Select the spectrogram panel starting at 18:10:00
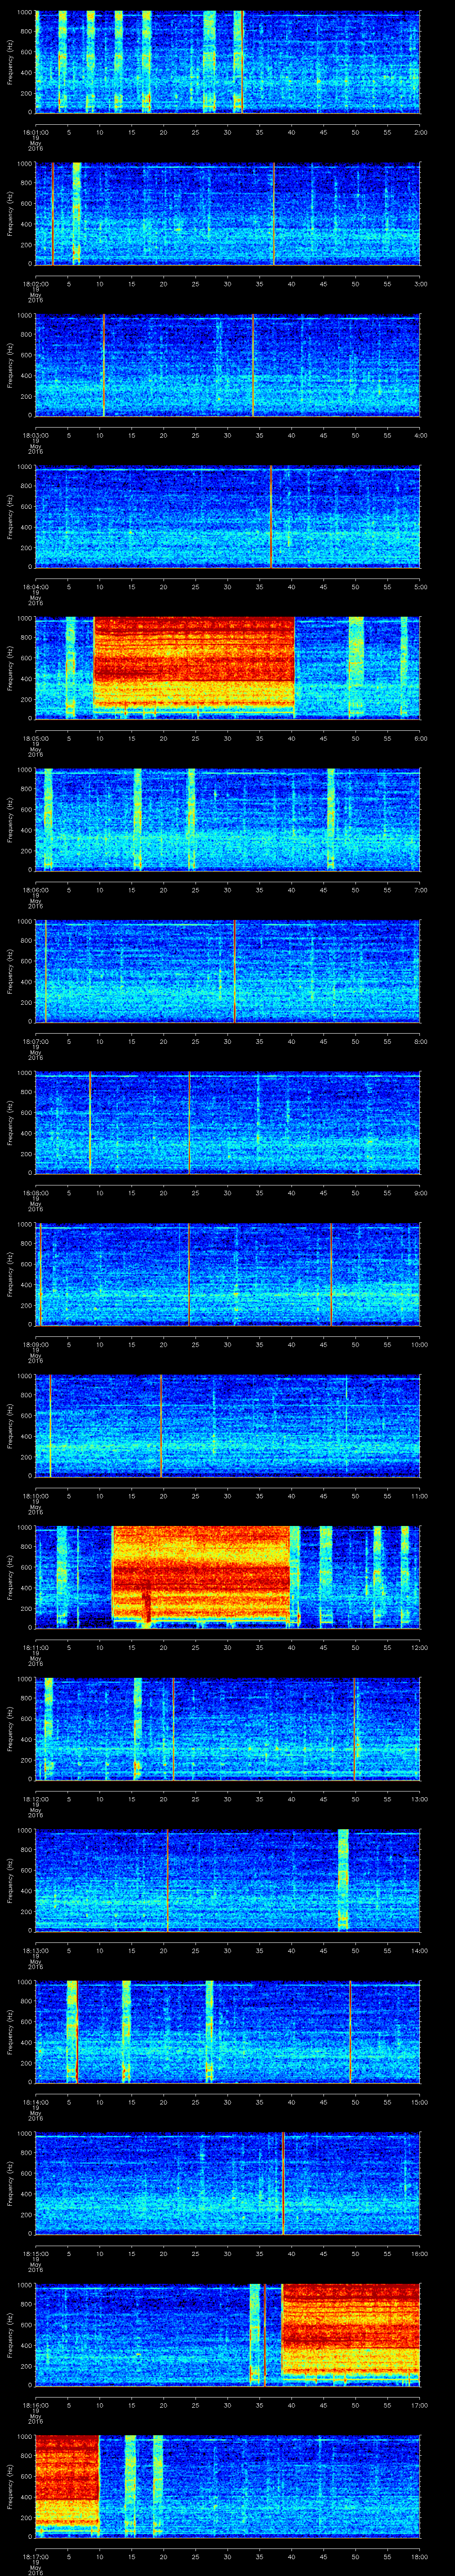 (228, 1425)
